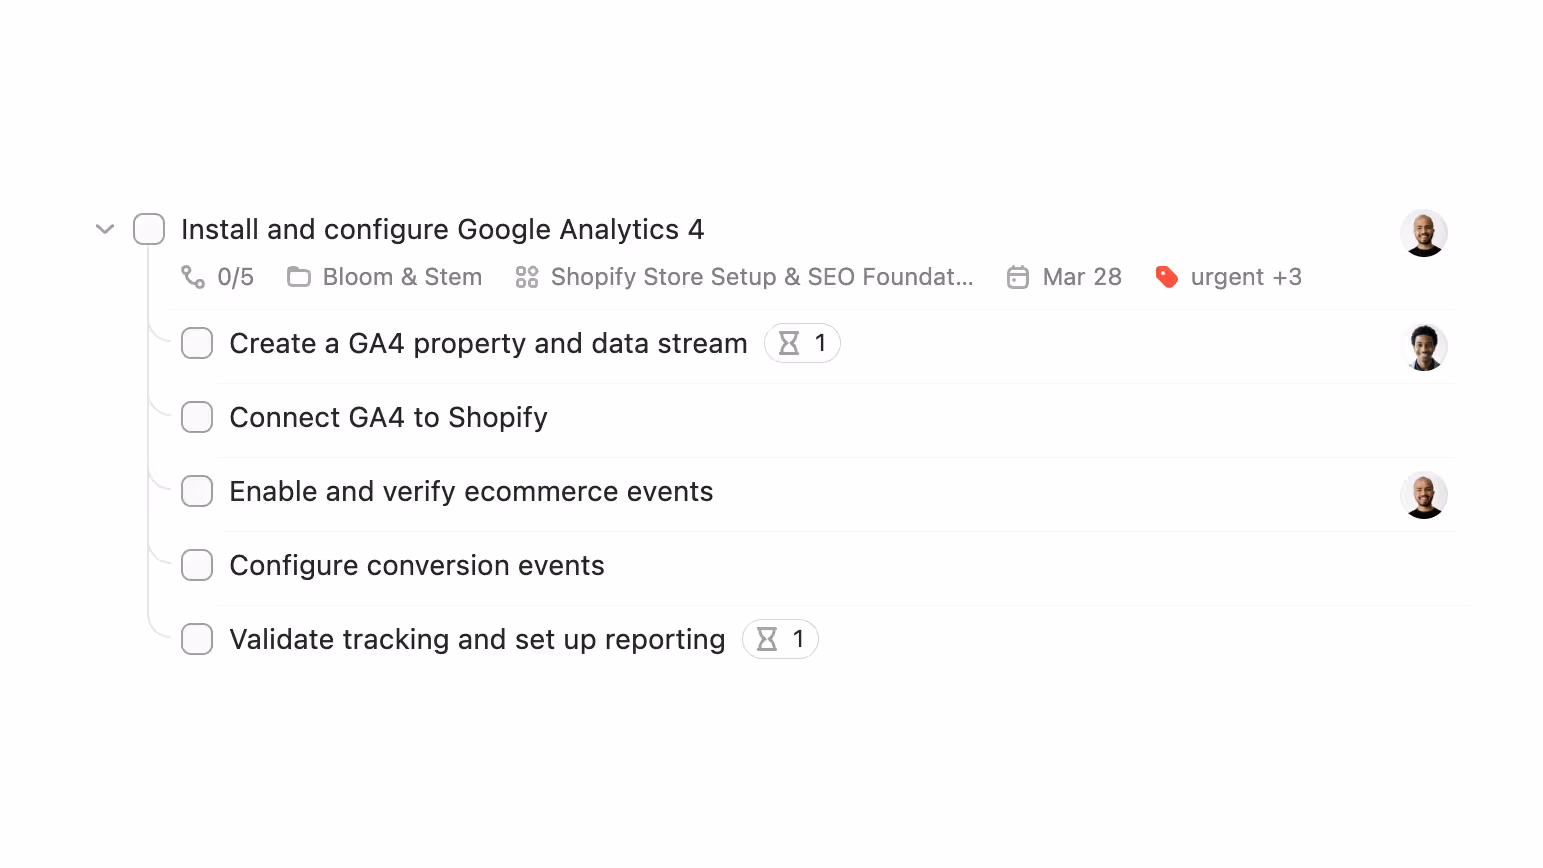
Task: Click the subtask count phone icon
Action: point(192,277)
